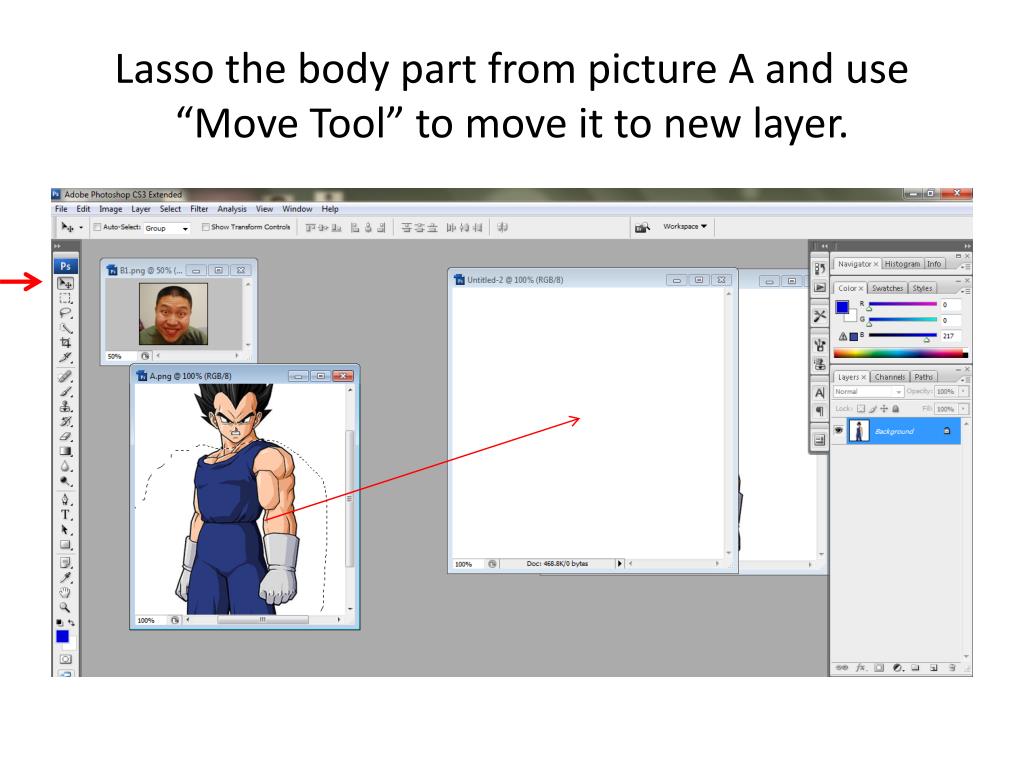Viewport: 1024px width, 768px height.
Task: Open Go to Bridge icon
Action: [x=643, y=227]
